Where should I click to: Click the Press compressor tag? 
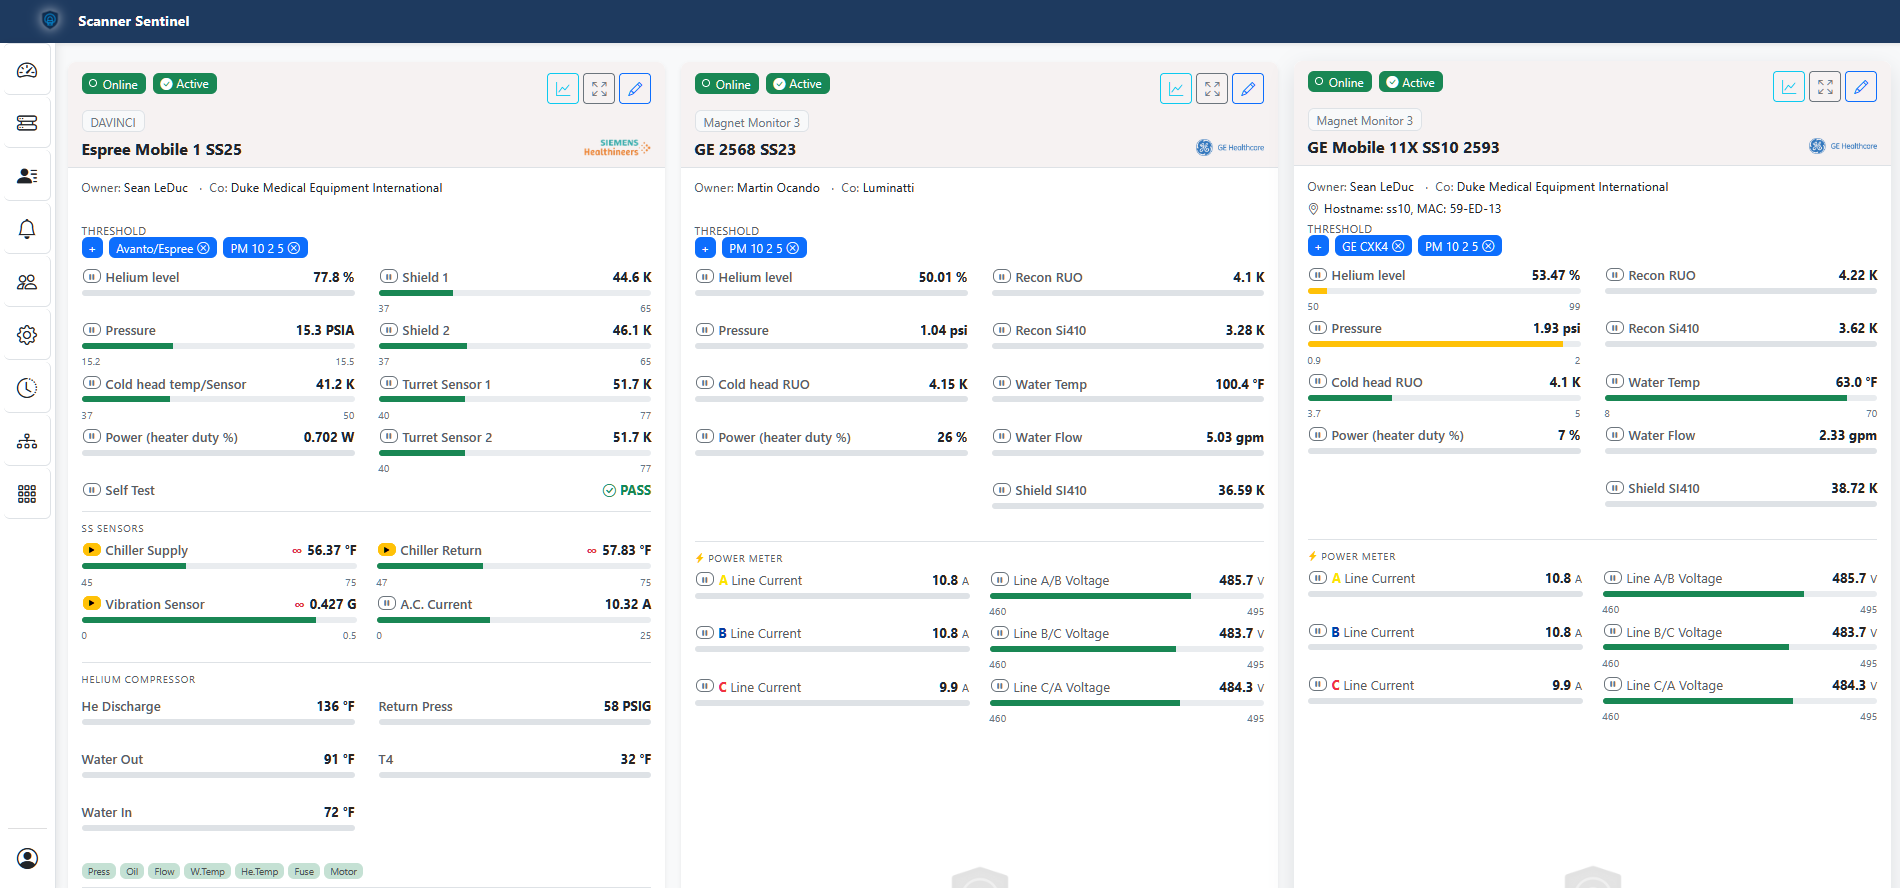click(99, 872)
